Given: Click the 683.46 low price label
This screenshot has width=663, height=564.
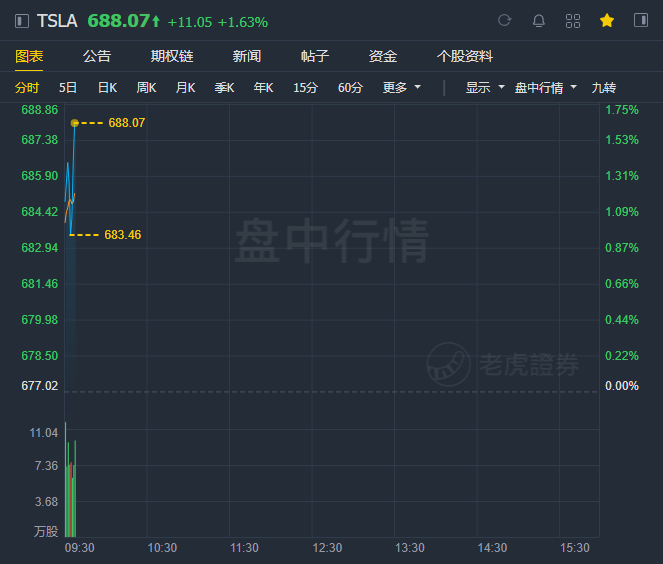Looking at the screenshot, I should point(123,235).
